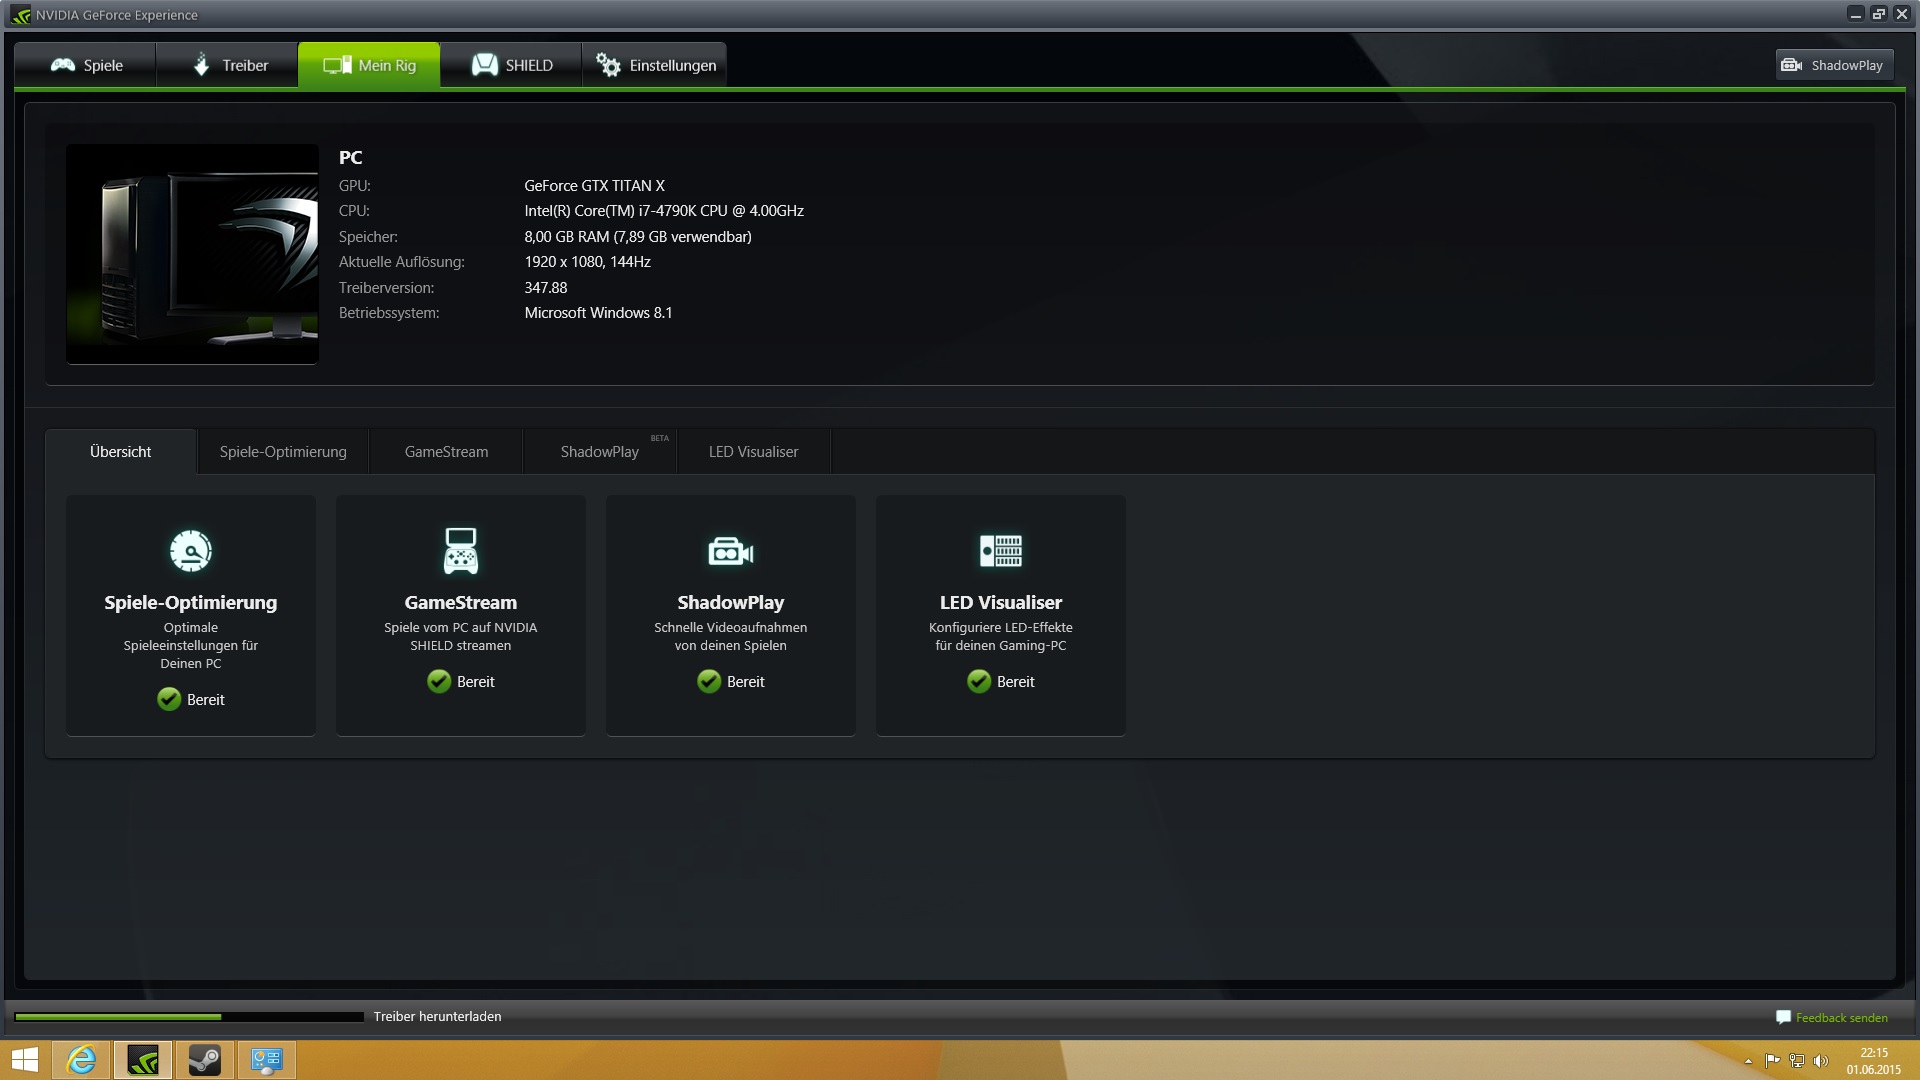The image size is (1920, 1080).
Task: Click the LED Visualiser Bereit checkmark
Action: (x=979, y=681)
